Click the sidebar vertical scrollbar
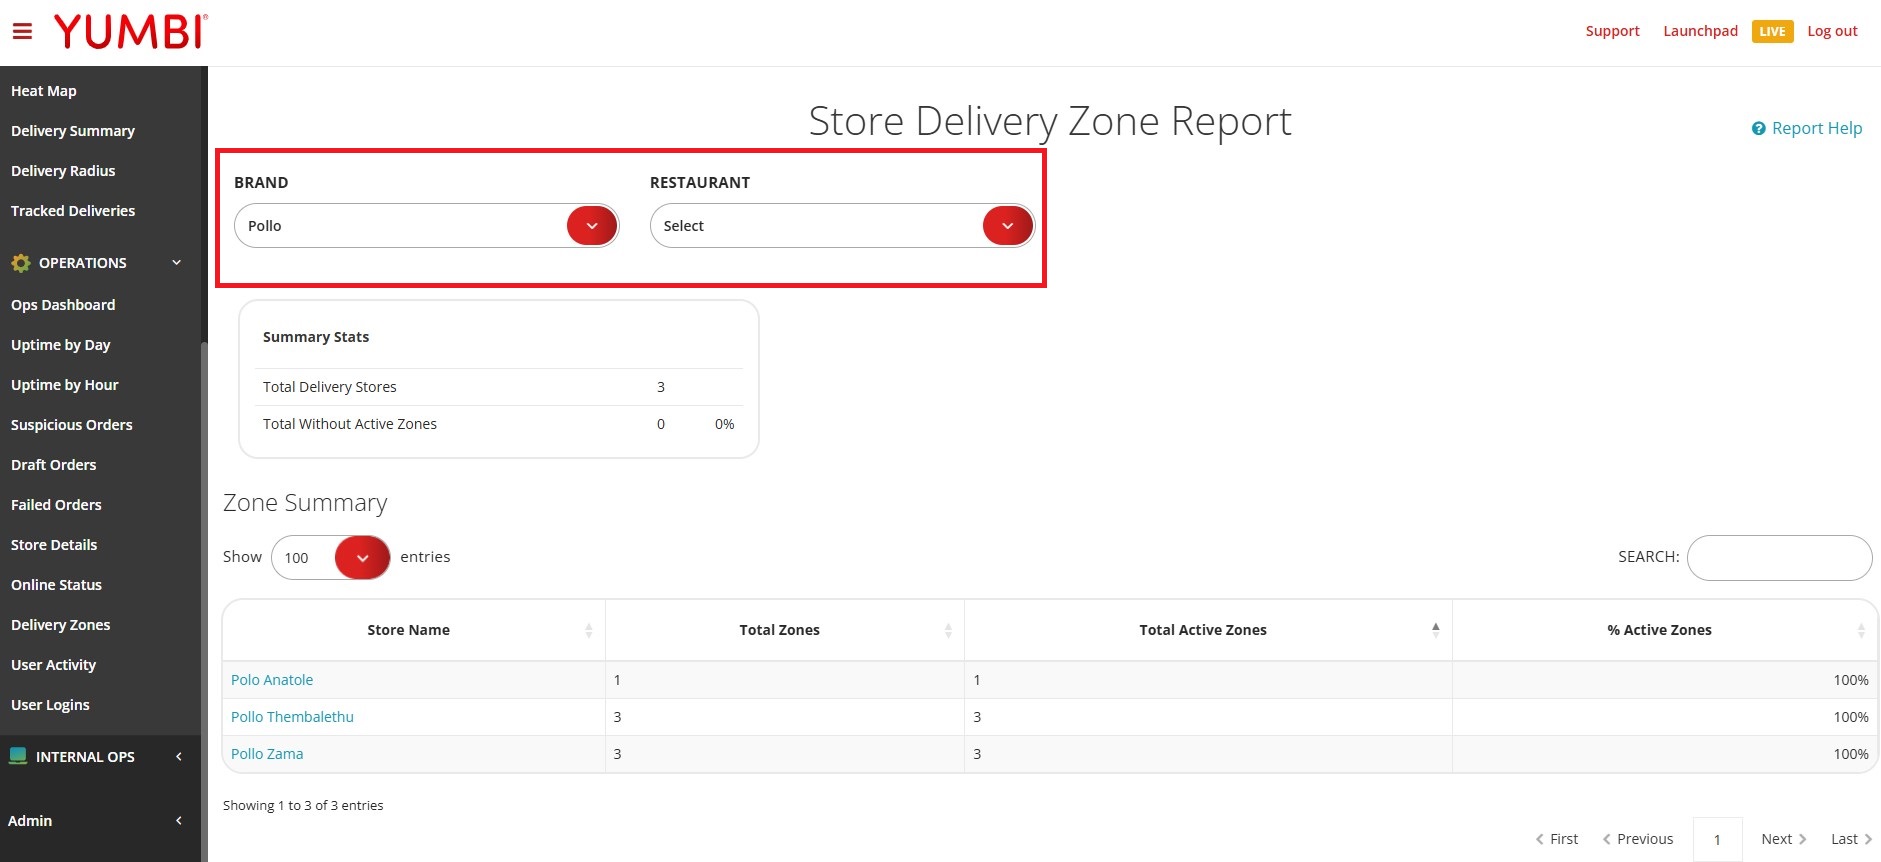 (x=204, y=600)
